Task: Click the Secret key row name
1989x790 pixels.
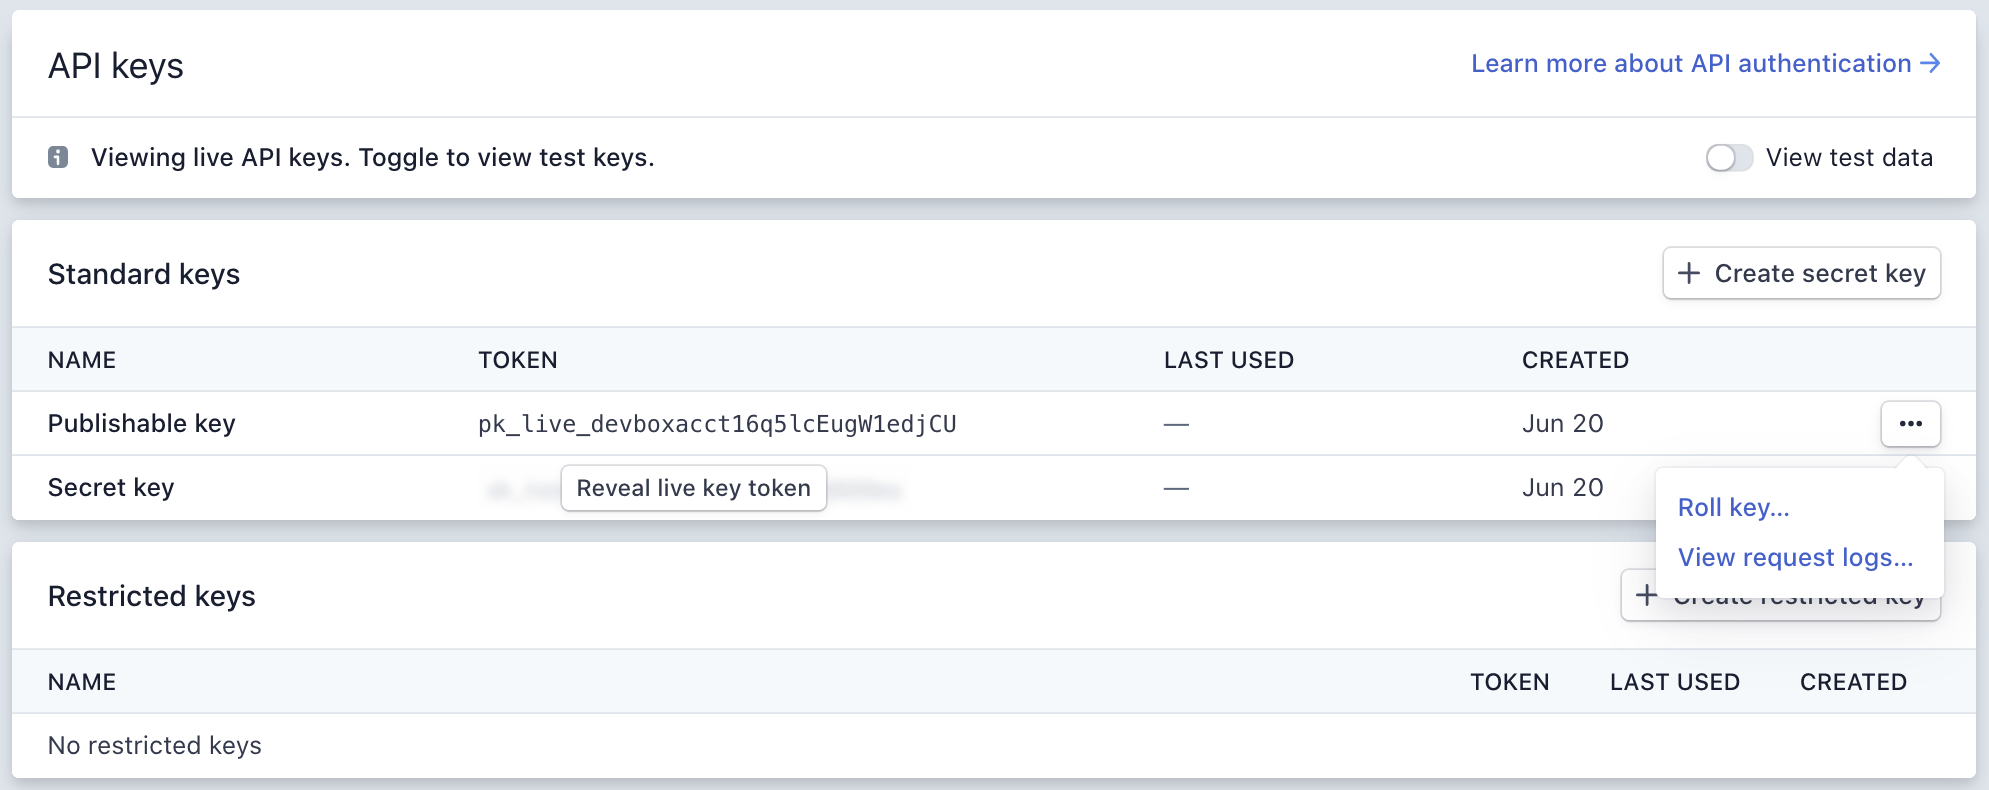Action: 111,488
